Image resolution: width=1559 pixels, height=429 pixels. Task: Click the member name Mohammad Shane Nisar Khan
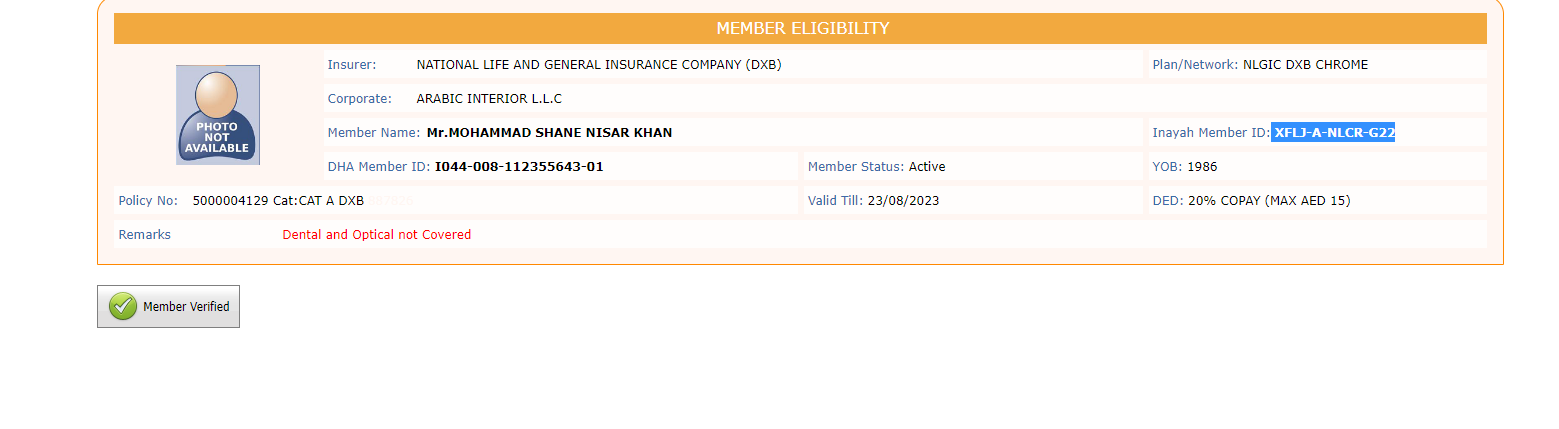click(x=549, y=133)
